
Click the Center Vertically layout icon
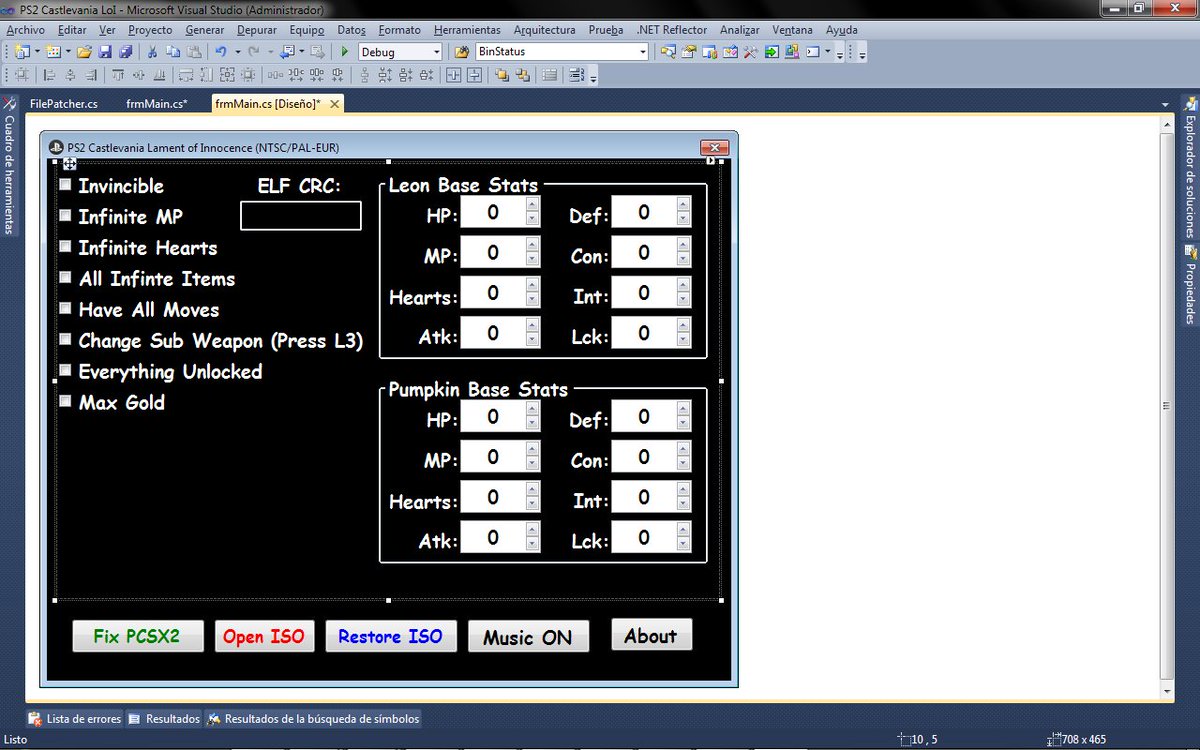[x=474, y=75]
